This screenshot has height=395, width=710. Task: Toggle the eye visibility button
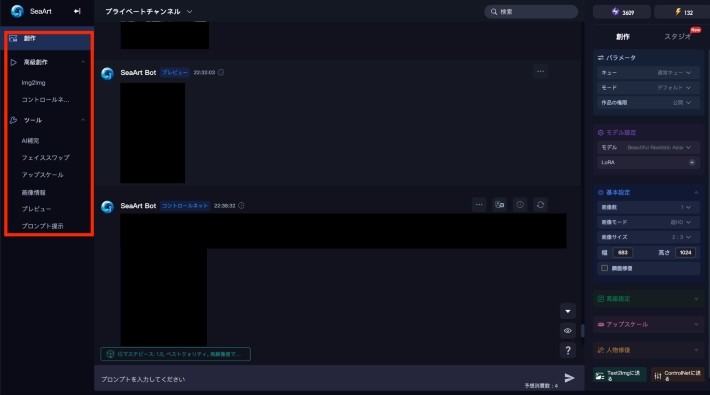pyautogui.click(x=568, y=331)
